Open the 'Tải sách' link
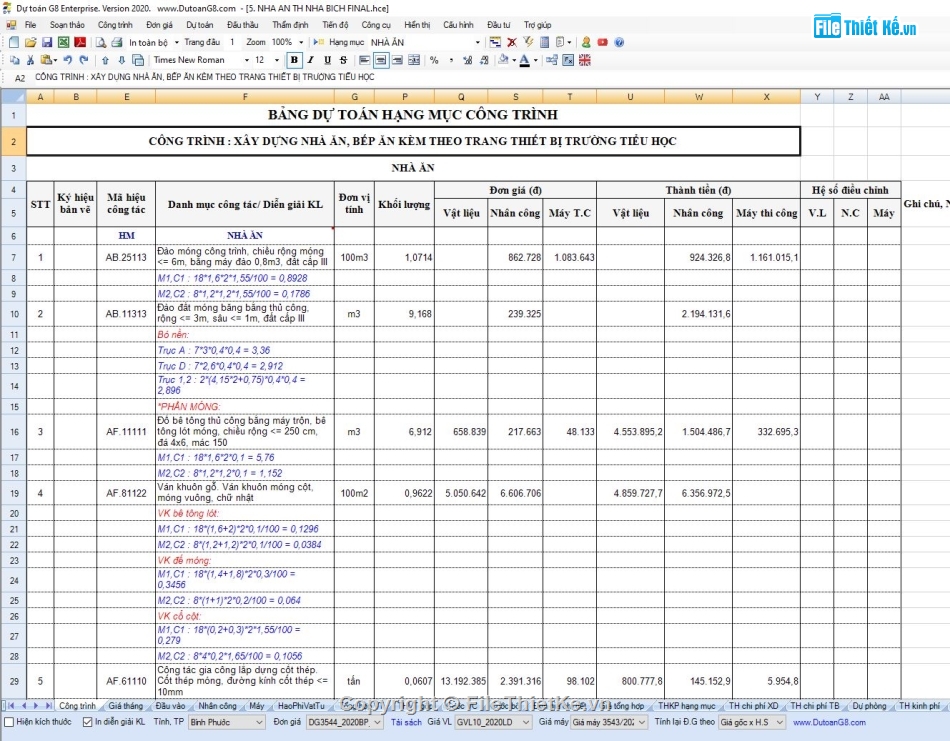This screenshot has height=741, width=950. click(405, 722)
